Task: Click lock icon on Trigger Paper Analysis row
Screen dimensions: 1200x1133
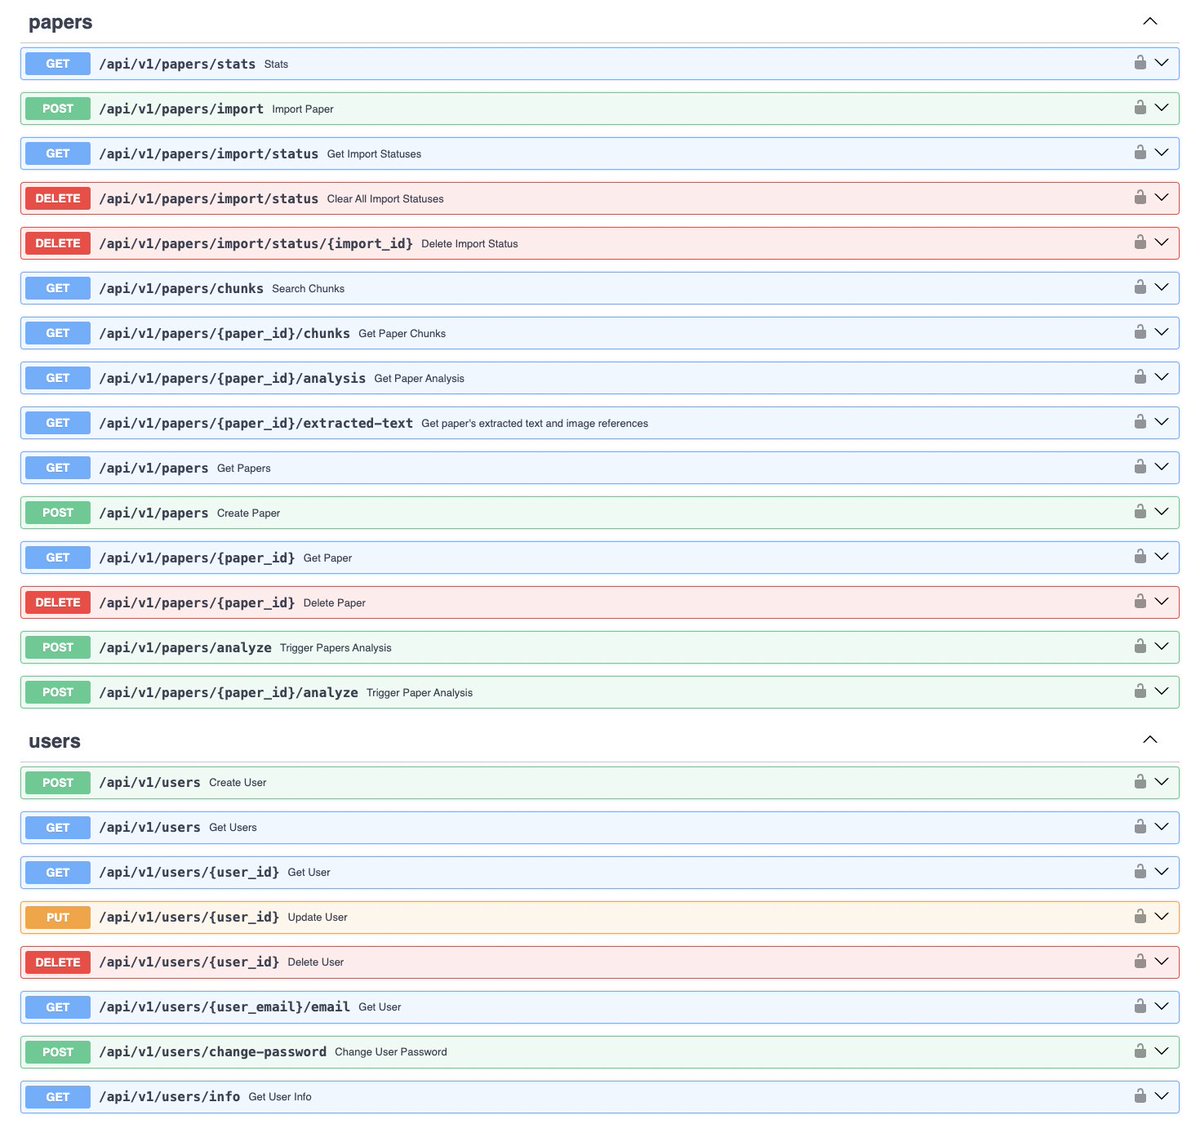Action: coord(1140,692)
